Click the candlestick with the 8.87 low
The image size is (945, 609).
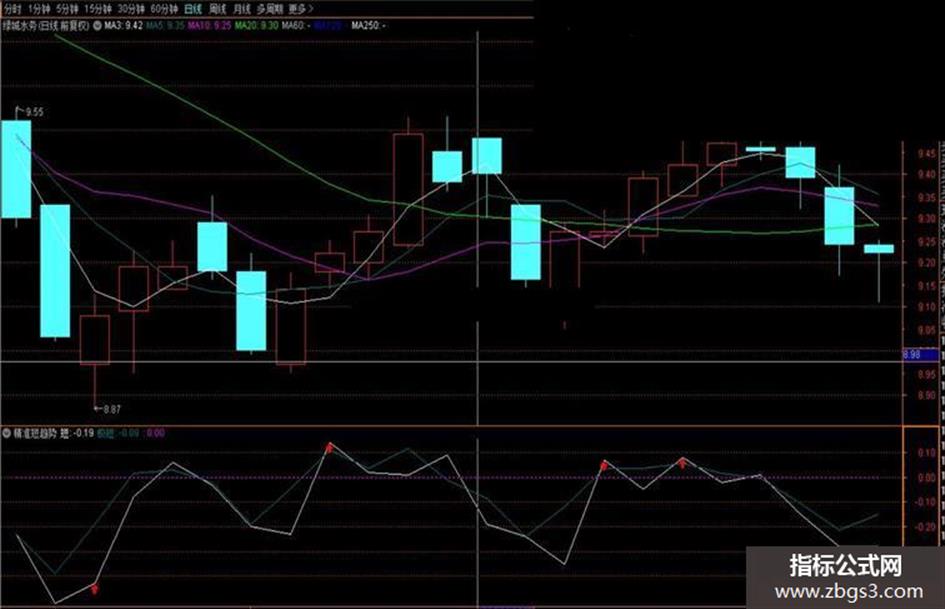click(95, 339)
